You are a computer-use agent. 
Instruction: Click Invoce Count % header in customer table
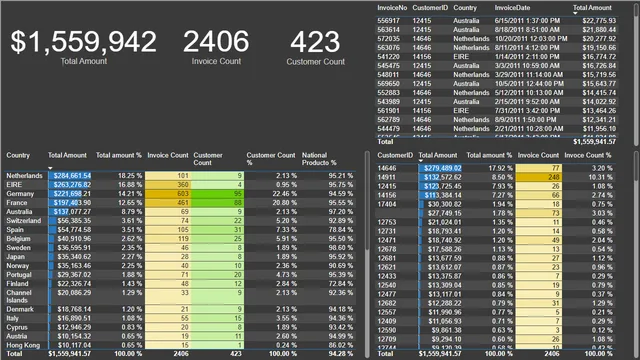pyautogui.click(x=587, y=155)
